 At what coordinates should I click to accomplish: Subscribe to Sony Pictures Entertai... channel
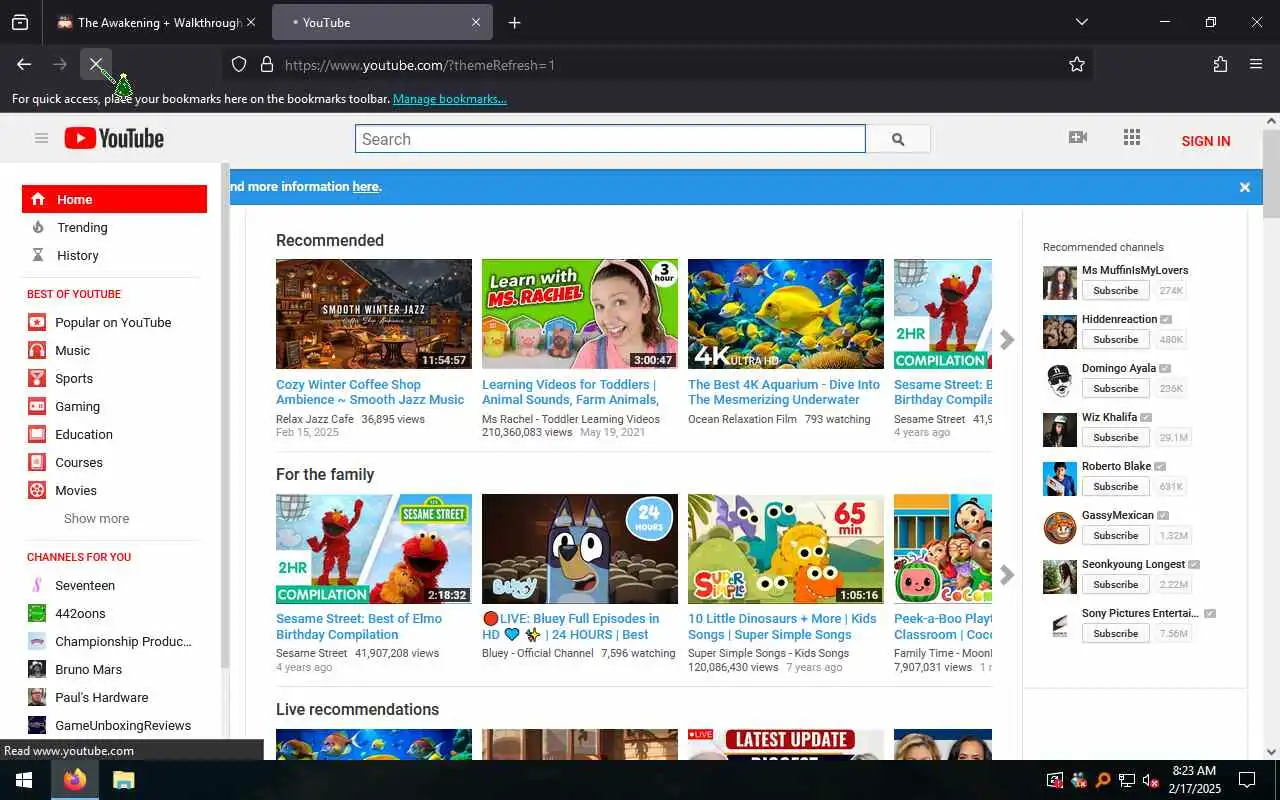point(1115,633)
